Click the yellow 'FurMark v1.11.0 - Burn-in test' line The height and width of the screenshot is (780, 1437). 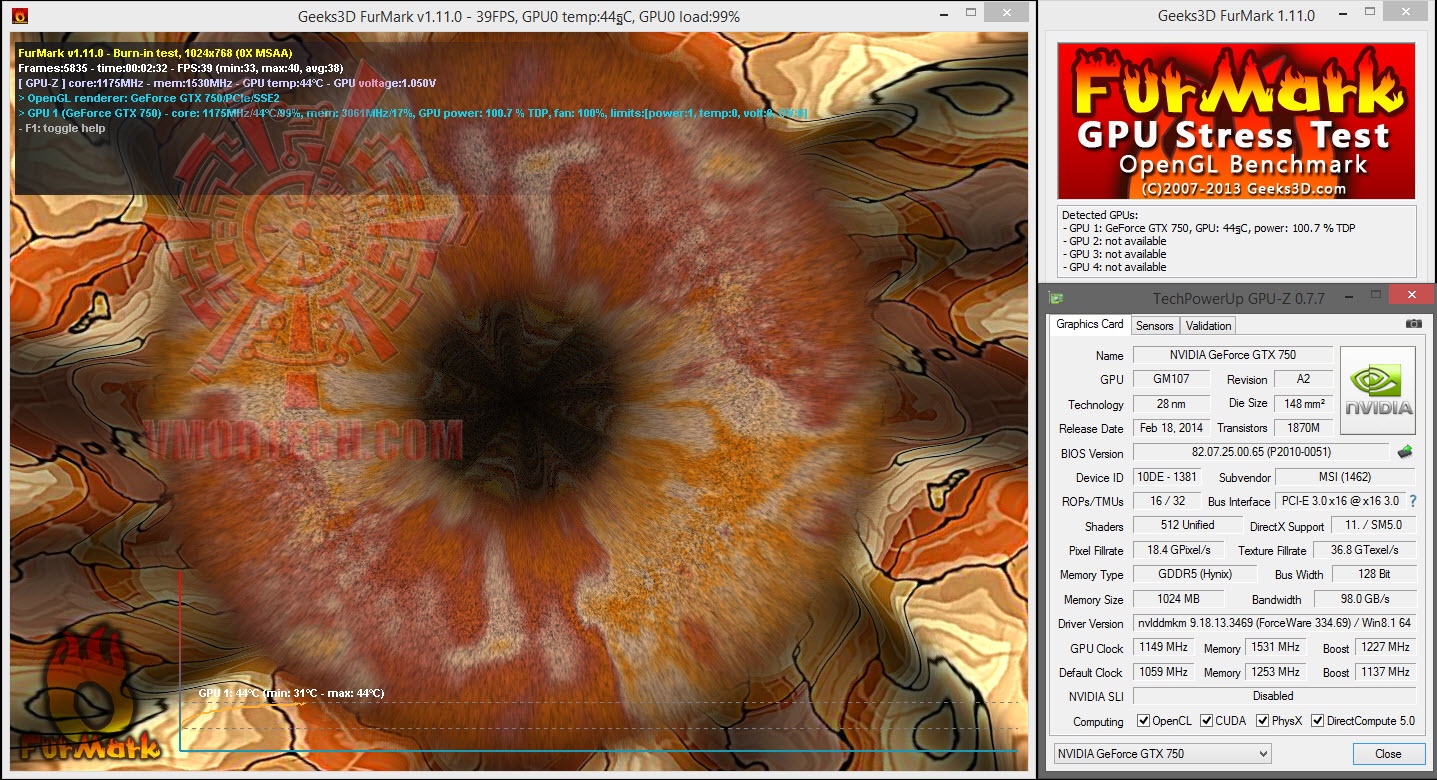click(x=156, y=52)
